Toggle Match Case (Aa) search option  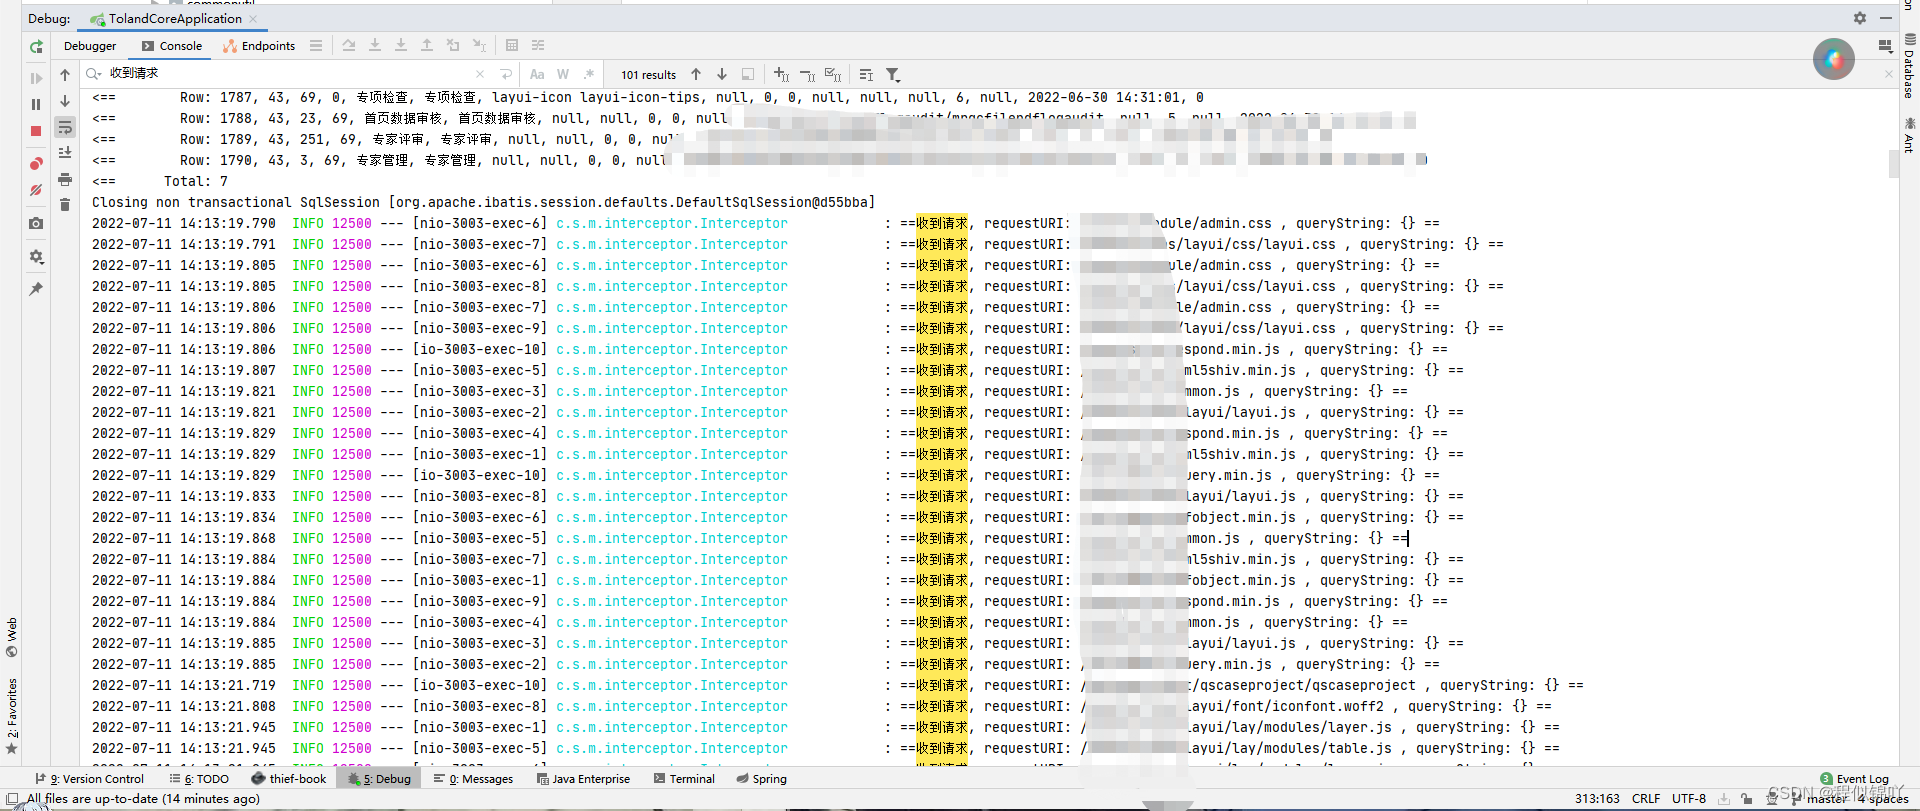click(x=537, y=74)
